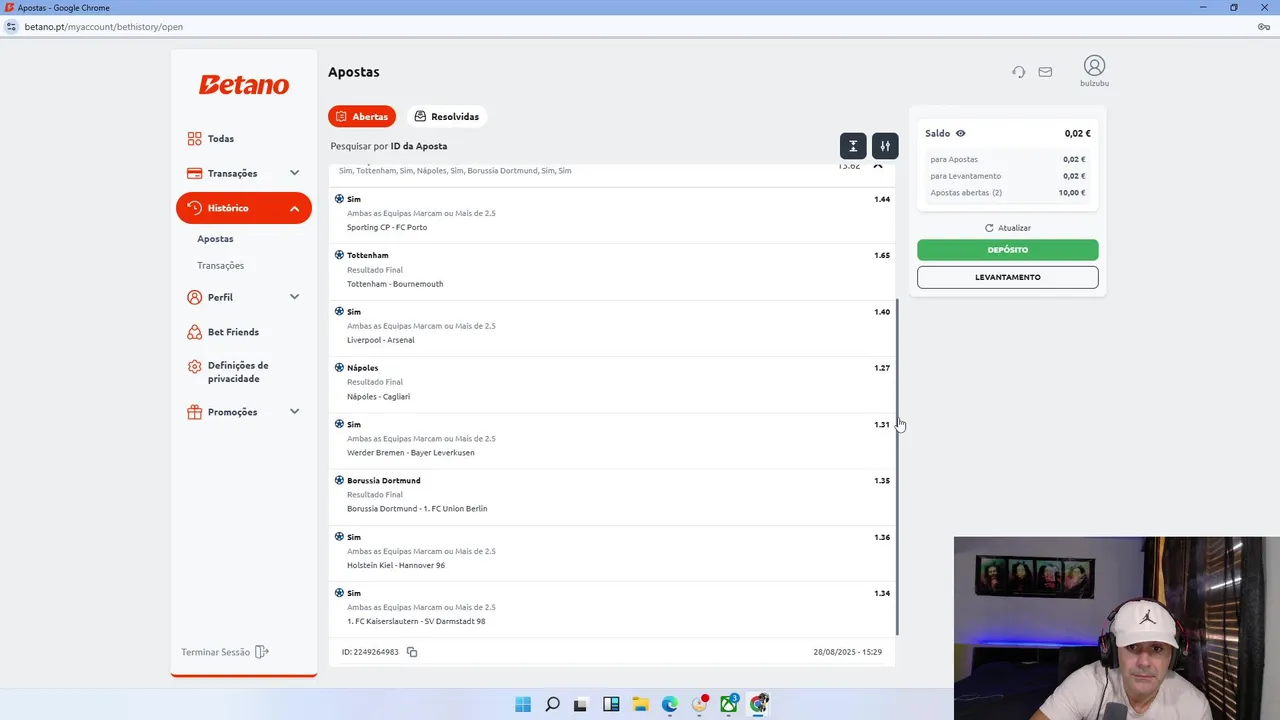The height and width of the screenshot is (720, 1280).
Task: Click the Sporting CP - FC Porto match
Action: pyautogui.click(x=387, y=227)
